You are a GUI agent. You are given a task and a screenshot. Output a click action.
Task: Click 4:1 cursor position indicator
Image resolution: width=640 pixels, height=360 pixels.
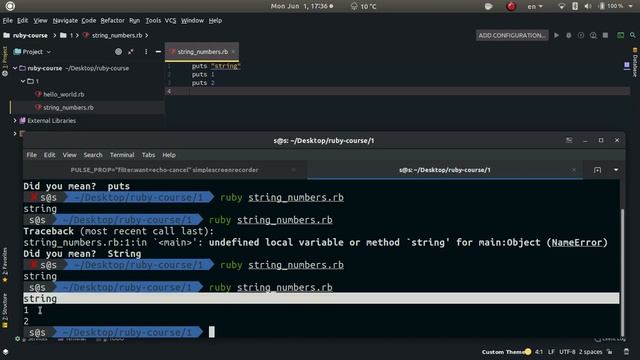pos(539,352)
